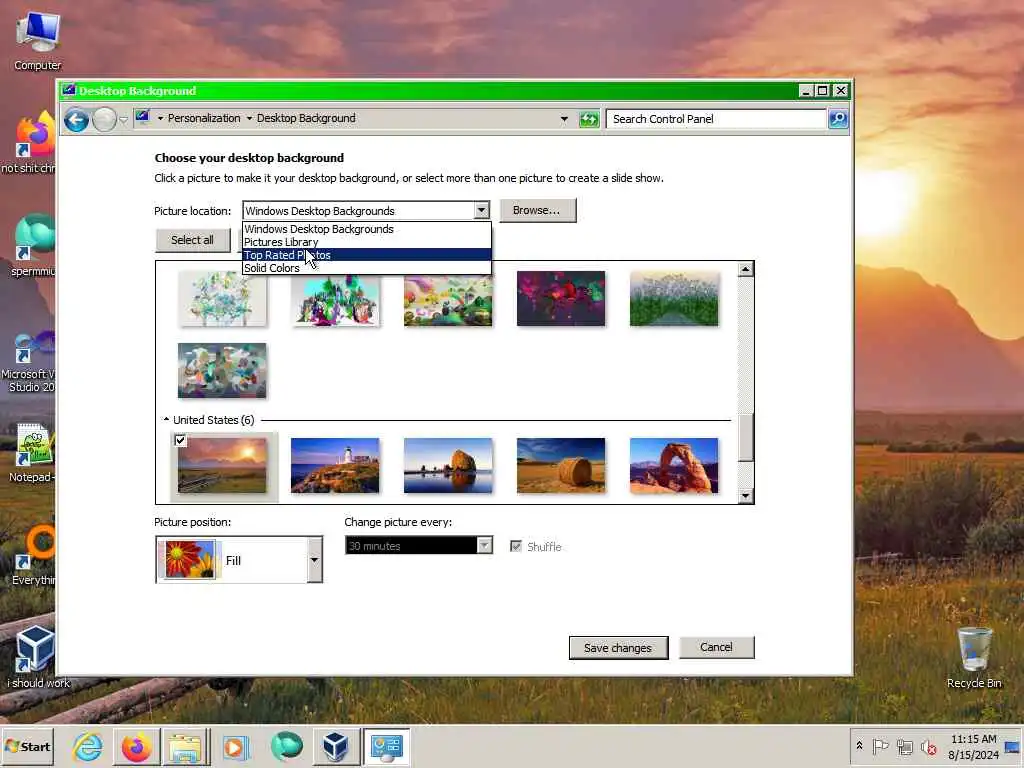Choose Top Rated Photos from the list
This screenshot has width=1024, height=768.
pos(366,255)
